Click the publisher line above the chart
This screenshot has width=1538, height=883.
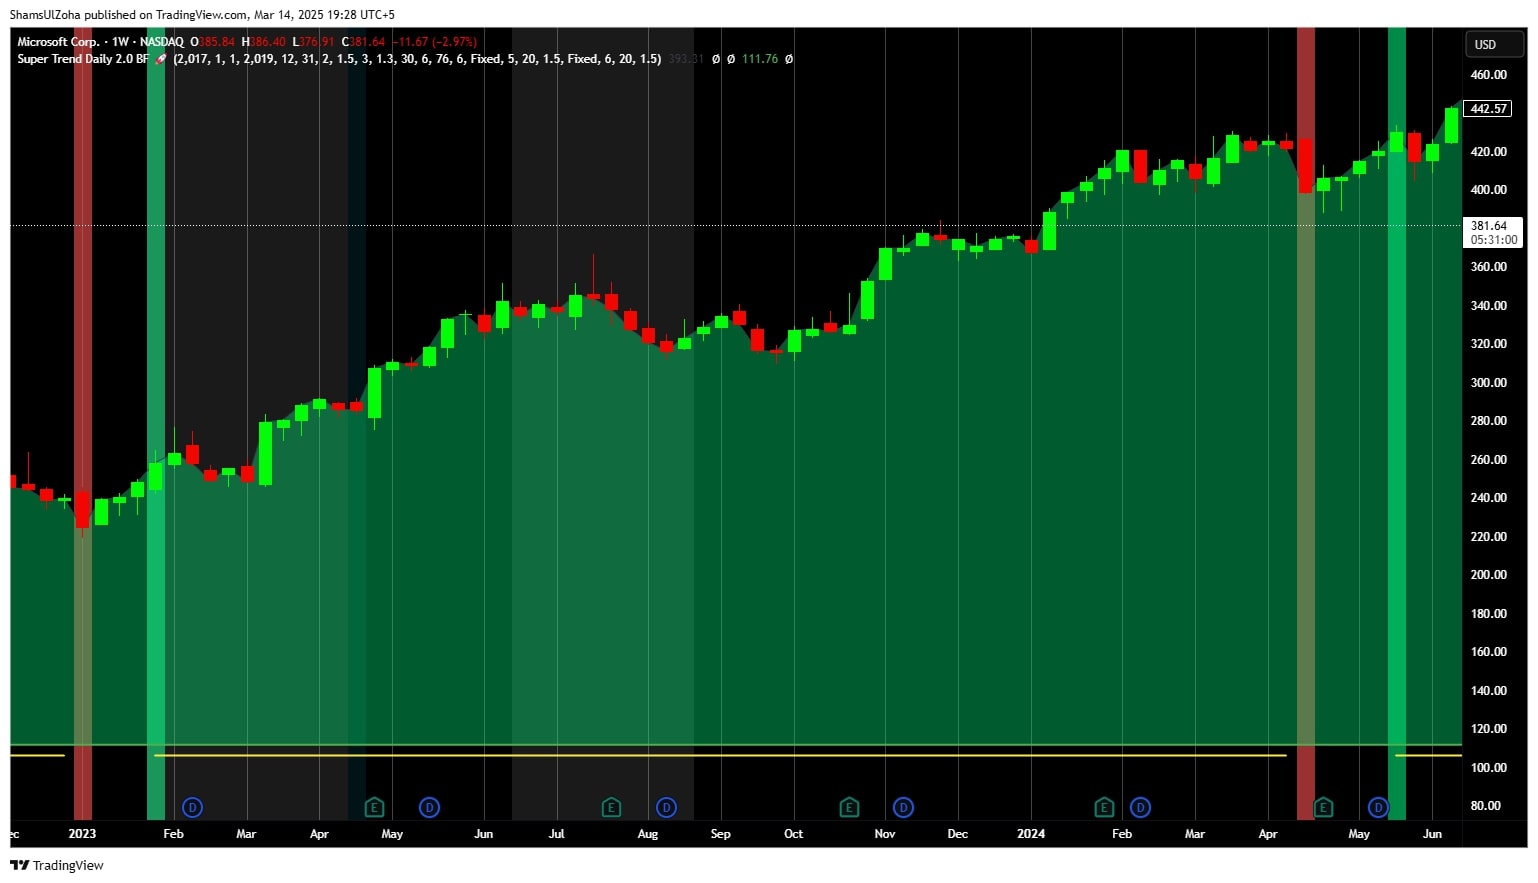202,15
